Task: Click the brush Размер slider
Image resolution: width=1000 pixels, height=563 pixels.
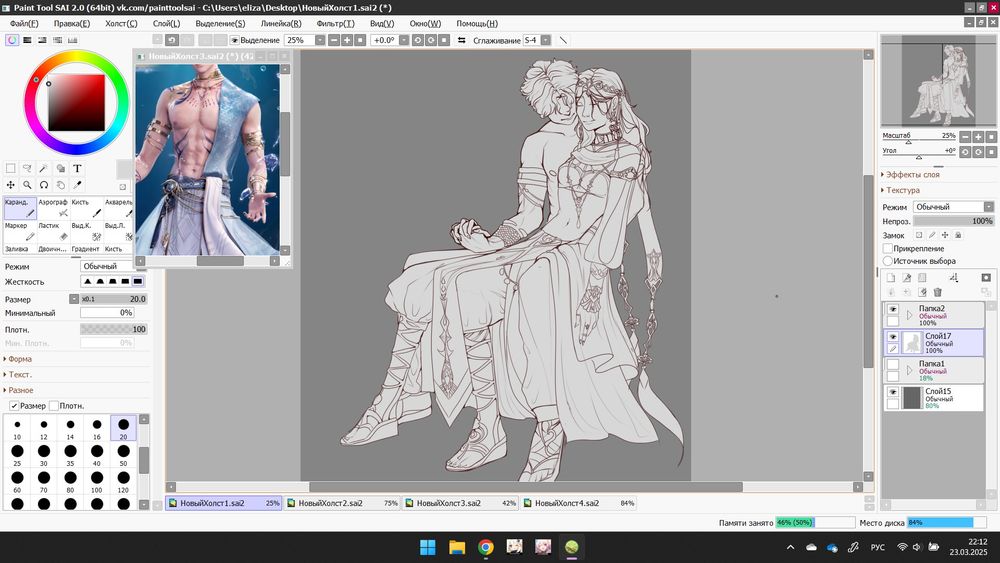Action: tap(114, 298)
